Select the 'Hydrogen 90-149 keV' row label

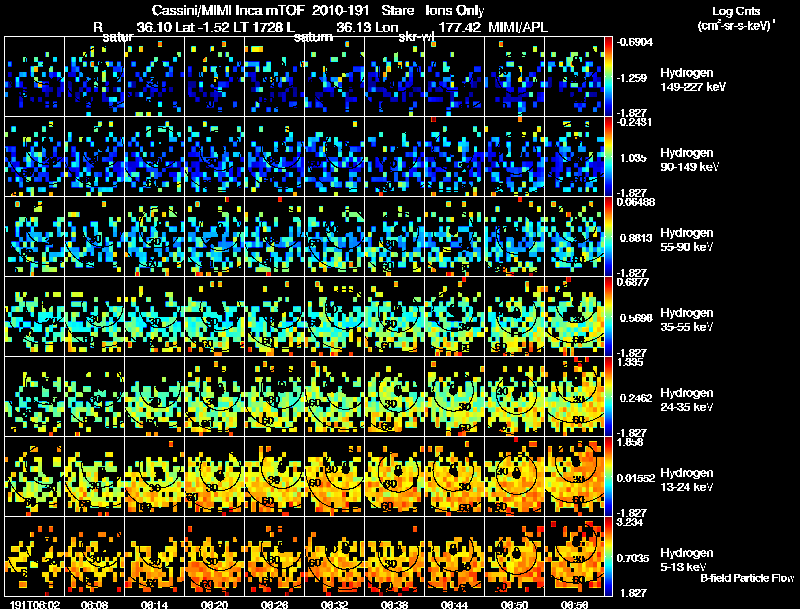coord(689,160)
